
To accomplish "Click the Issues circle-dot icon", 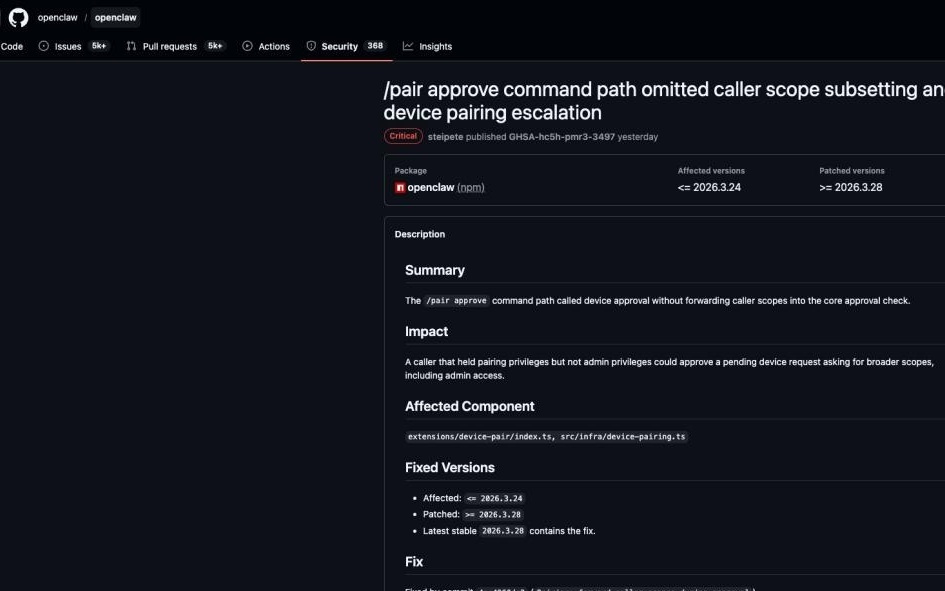I will [44, 46].
